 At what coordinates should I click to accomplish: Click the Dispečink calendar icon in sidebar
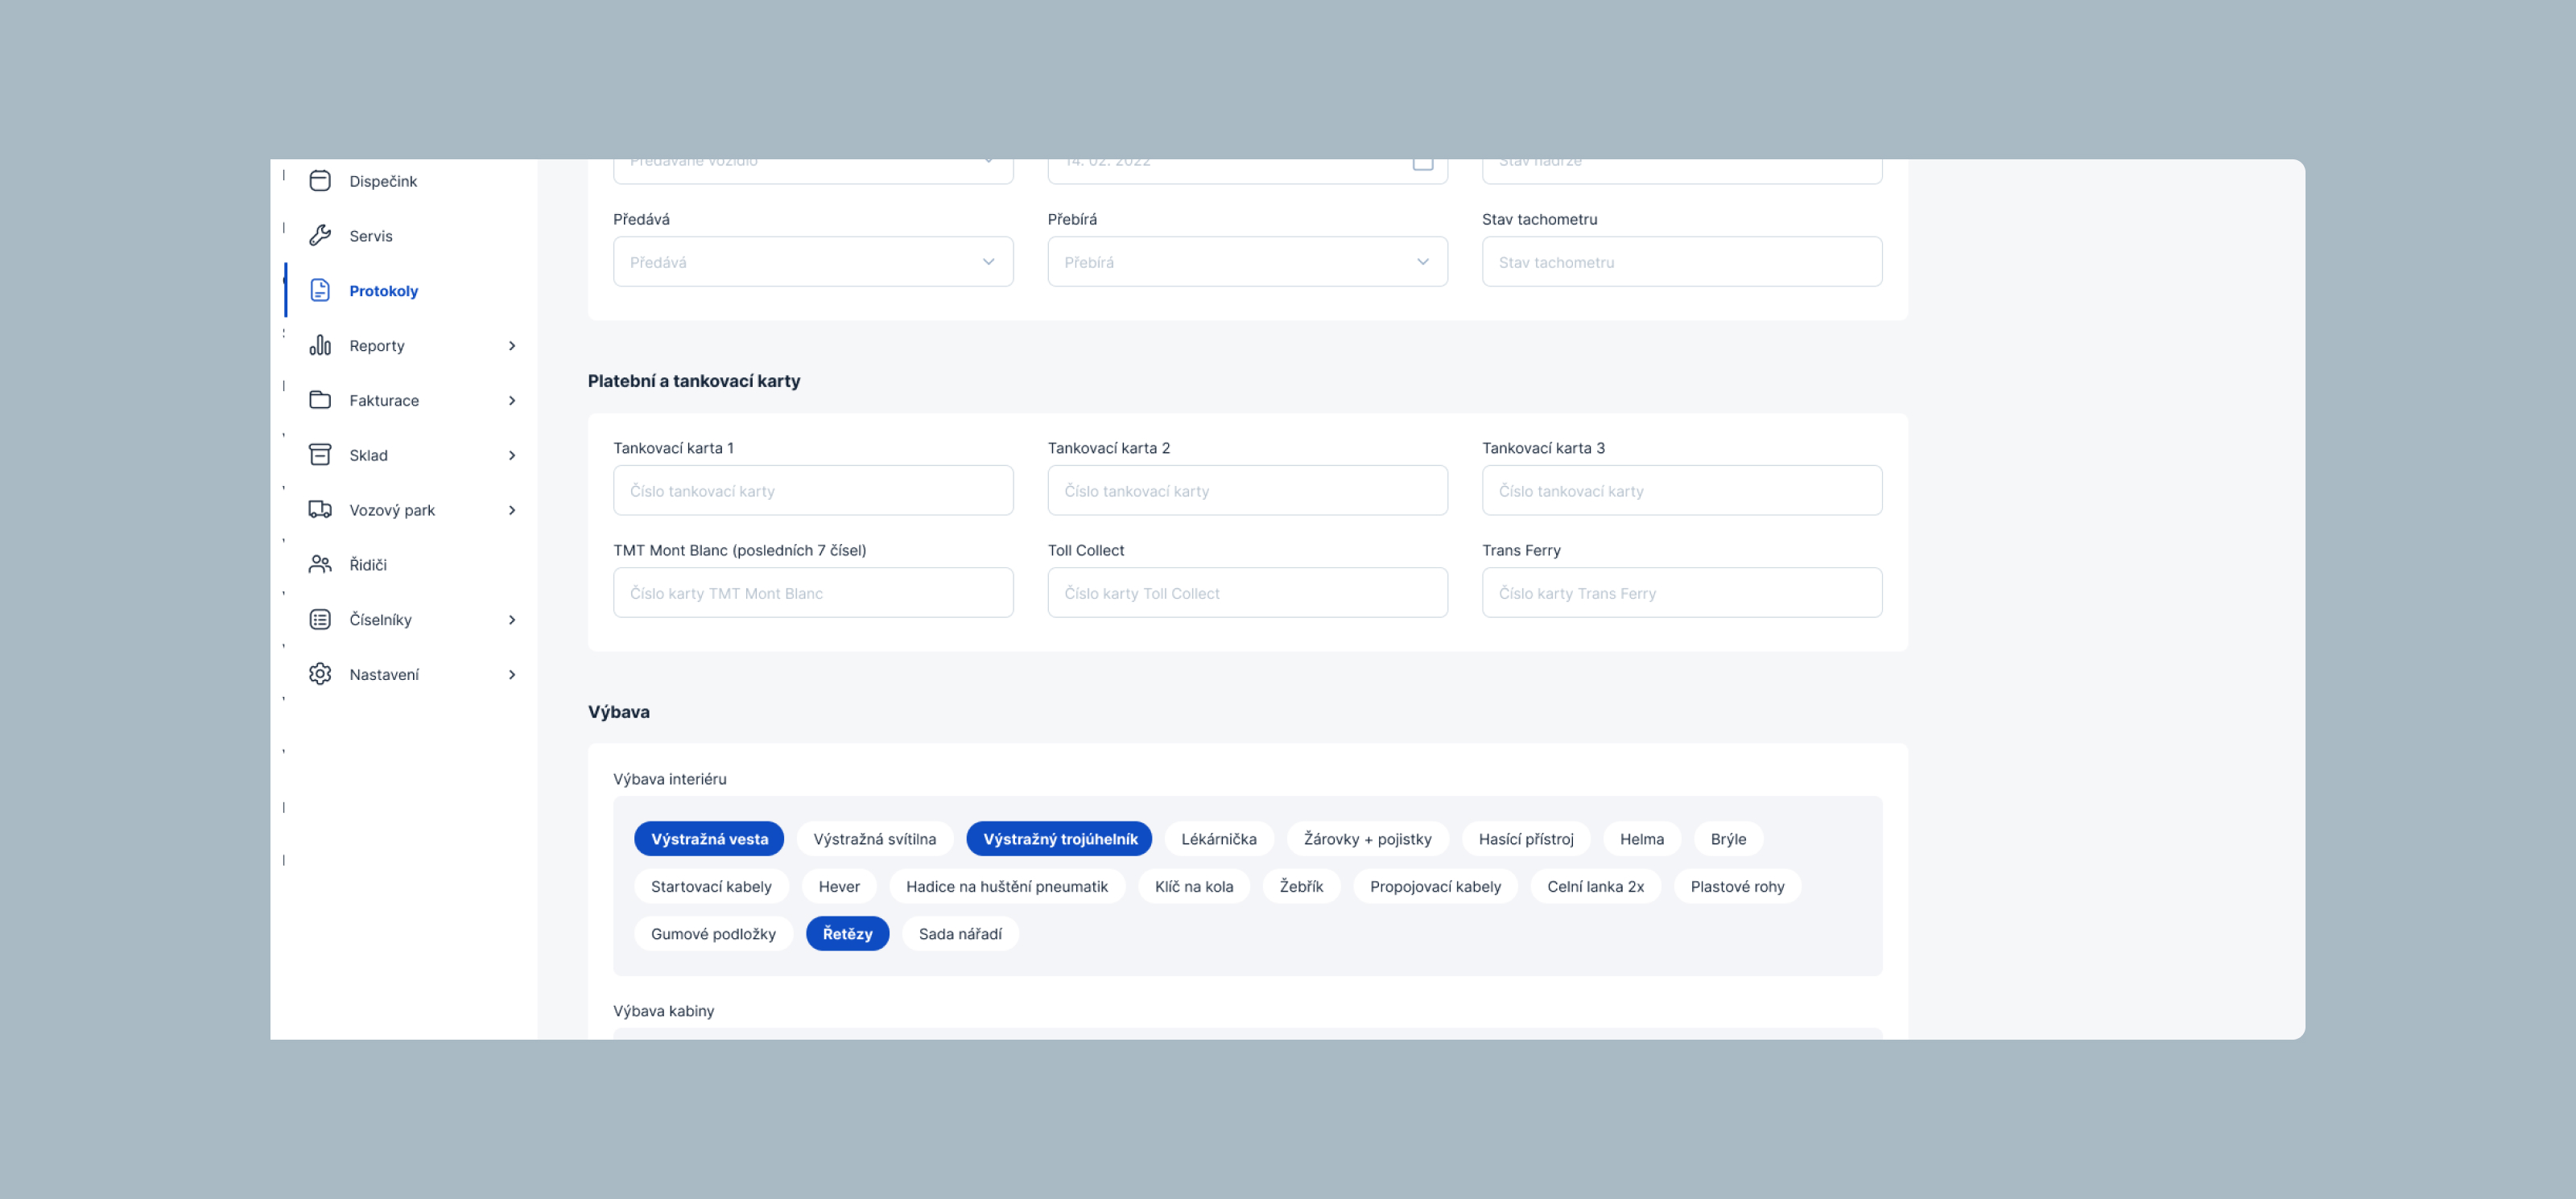pyautogui.click(x=320, y=181)
